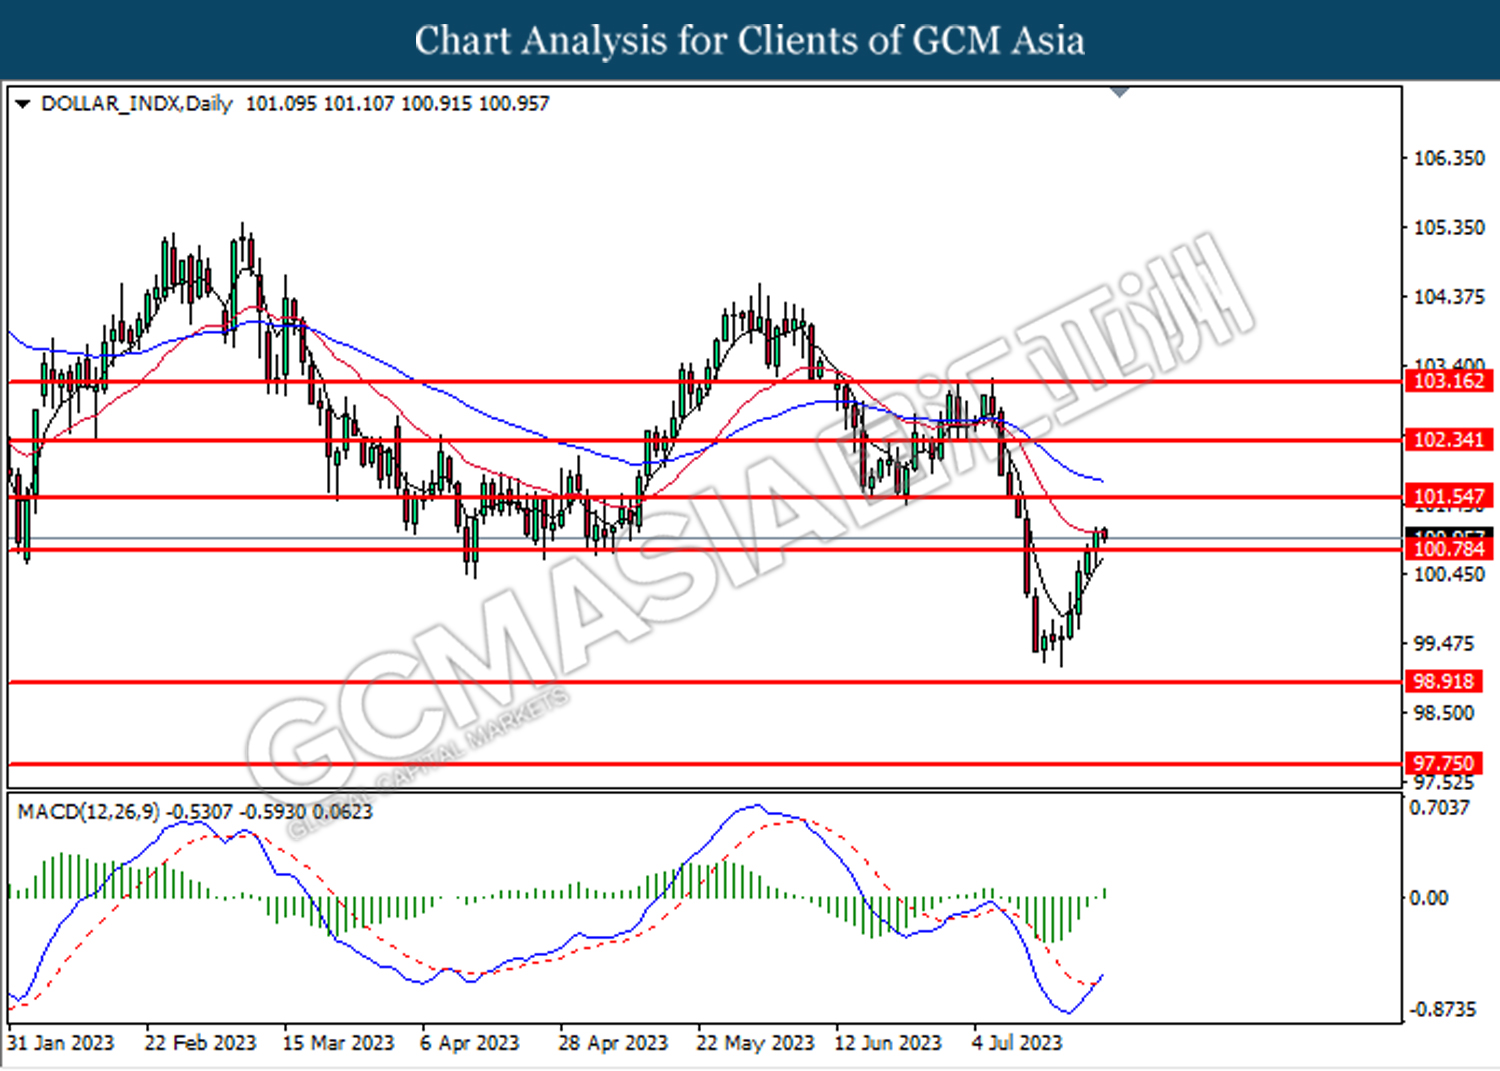Click the 22 Feb 2023 date label
This screenshot has height=1071, width=1500.
click(x=200, y=1043)
